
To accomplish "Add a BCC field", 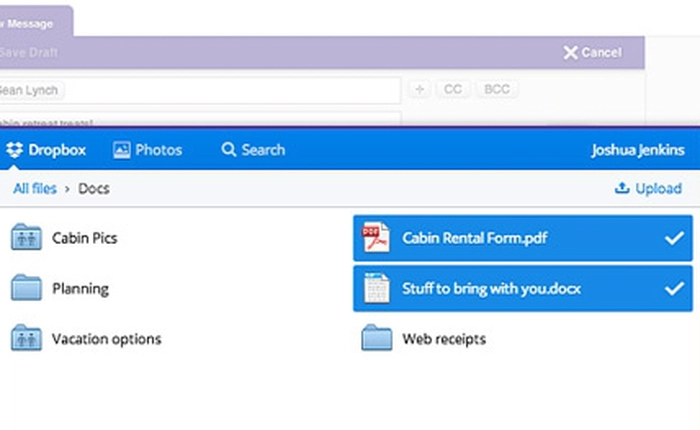I will (x=497, y=89).
